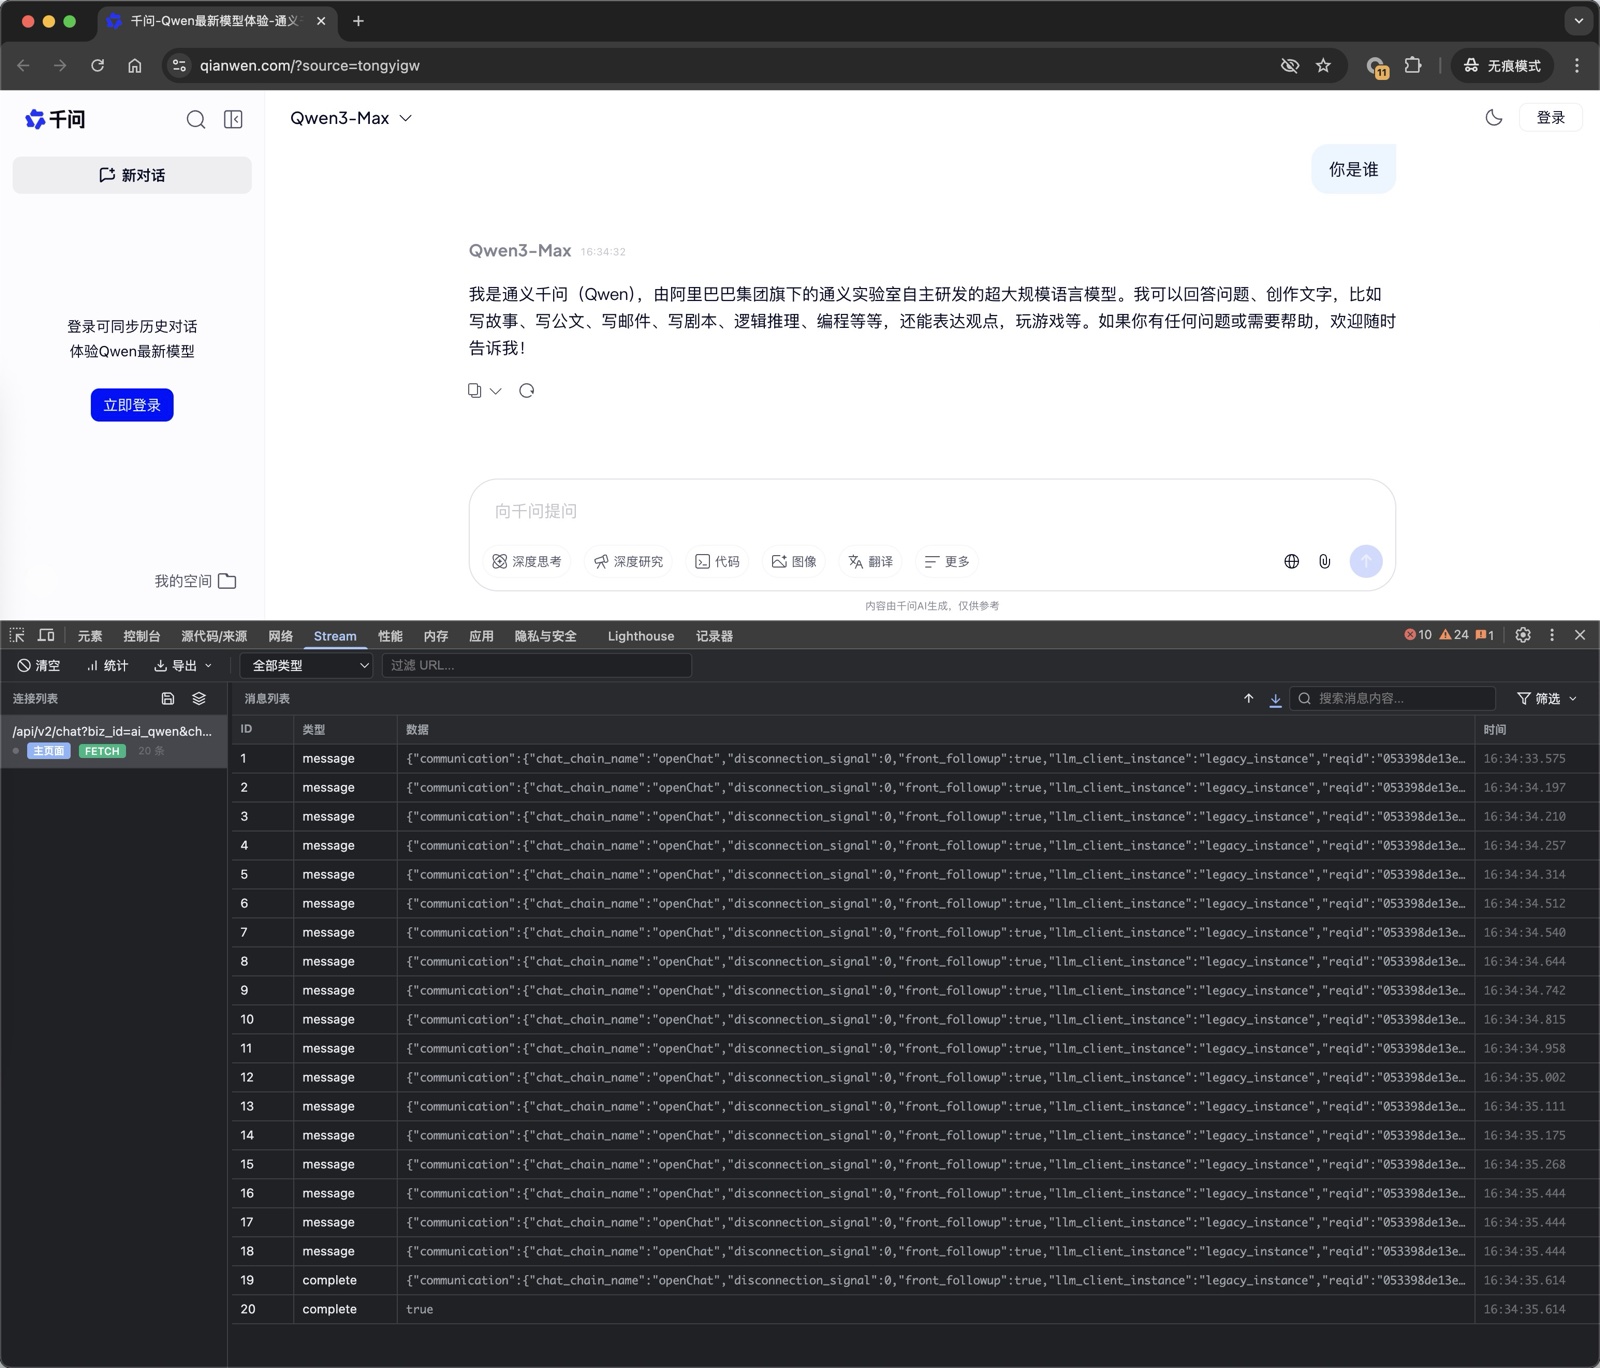Screen dimensions: 1600x1368
Task: Toggle device toolbar in DevTools
Action: [x=46, y=636]
